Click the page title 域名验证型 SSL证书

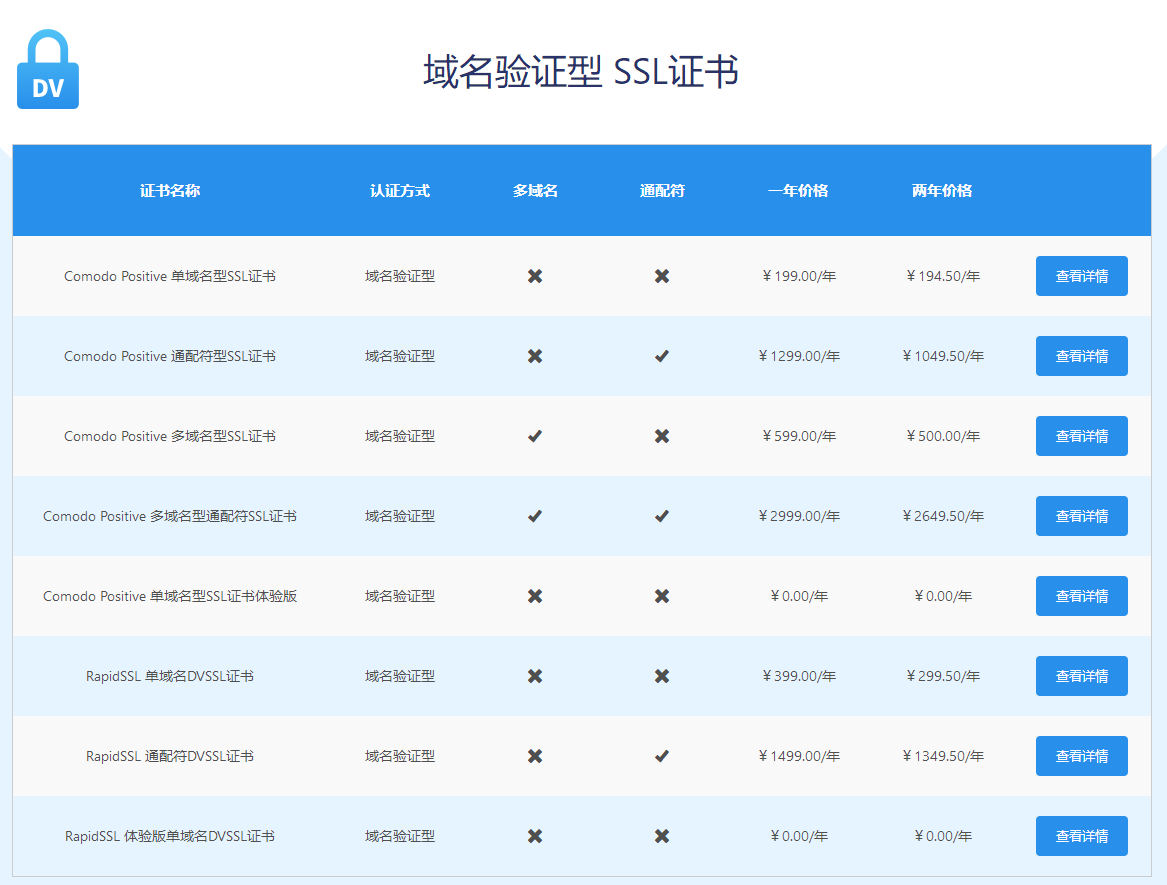[x=581, y=72]
